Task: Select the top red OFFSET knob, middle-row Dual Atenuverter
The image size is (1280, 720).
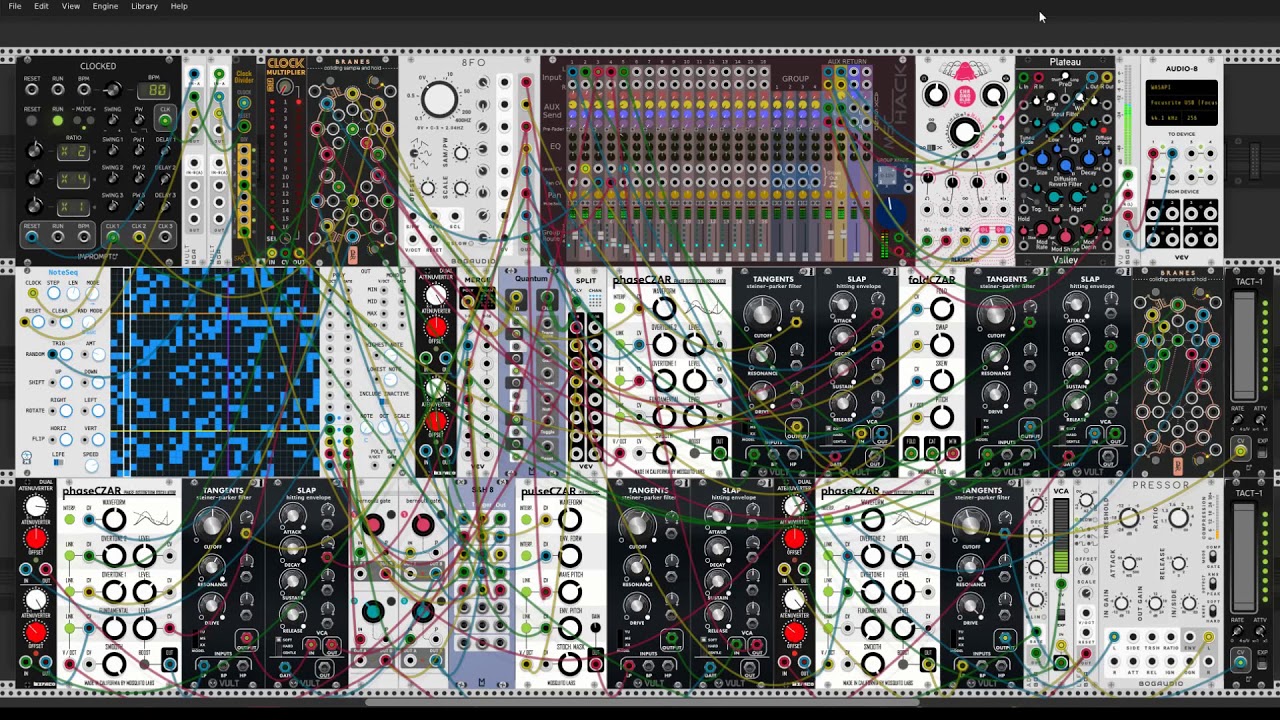Action: point(435,328)
